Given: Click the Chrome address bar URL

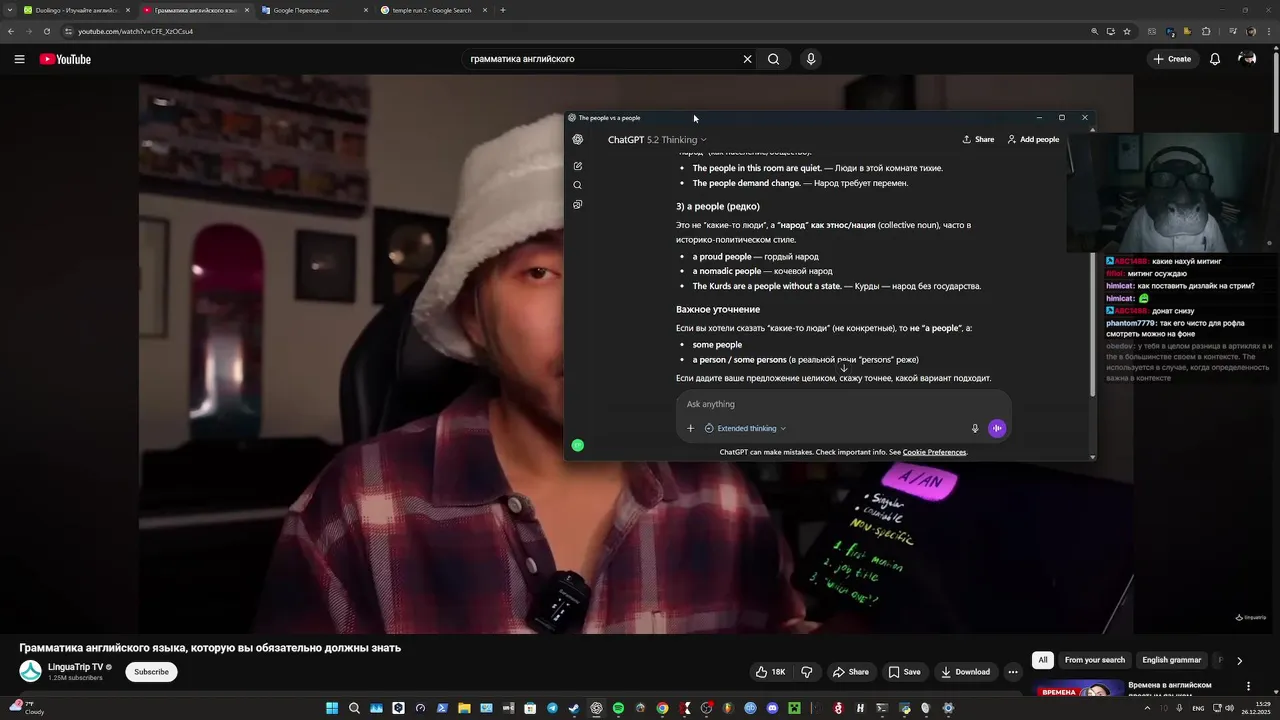Looking at the screenshot, I should (x=135, y=31).
